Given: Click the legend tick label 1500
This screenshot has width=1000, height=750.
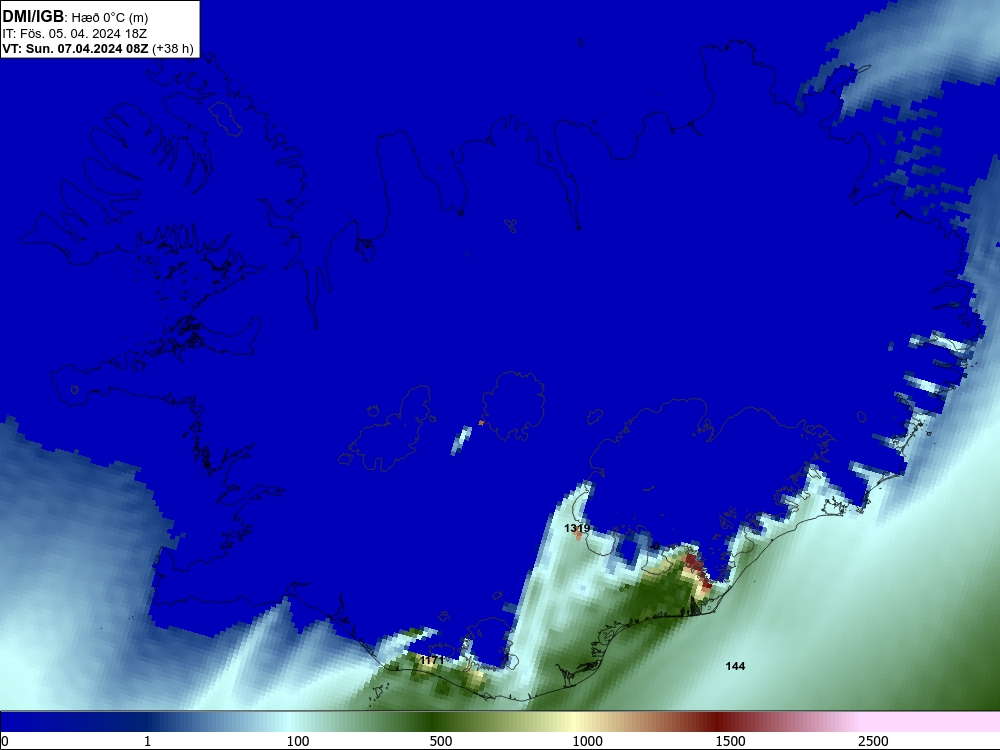Looking at the screenshot, I should (x=730, y=741).
